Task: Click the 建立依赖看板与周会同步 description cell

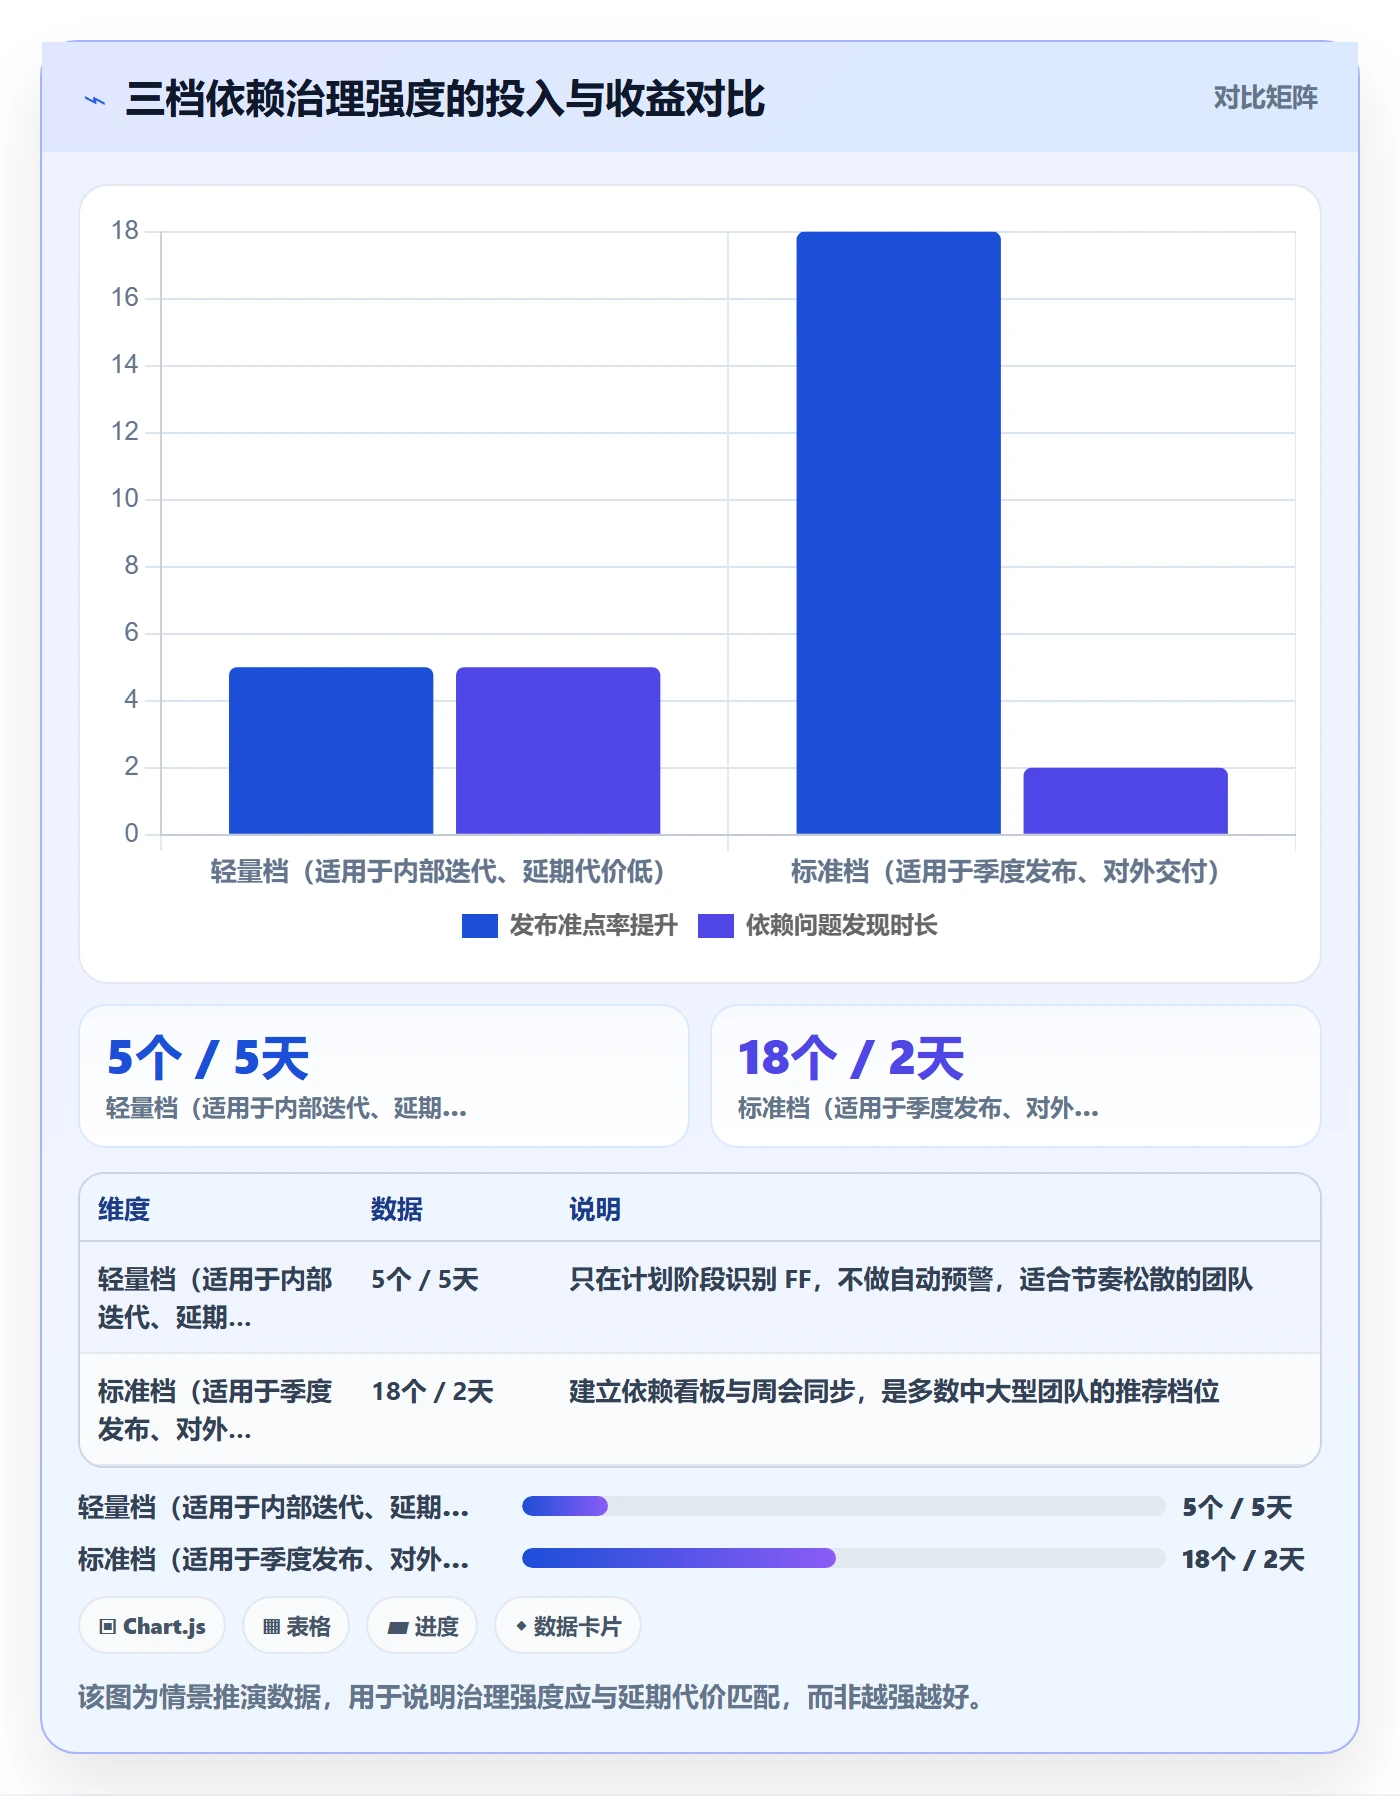Action: click(894, 1392)
